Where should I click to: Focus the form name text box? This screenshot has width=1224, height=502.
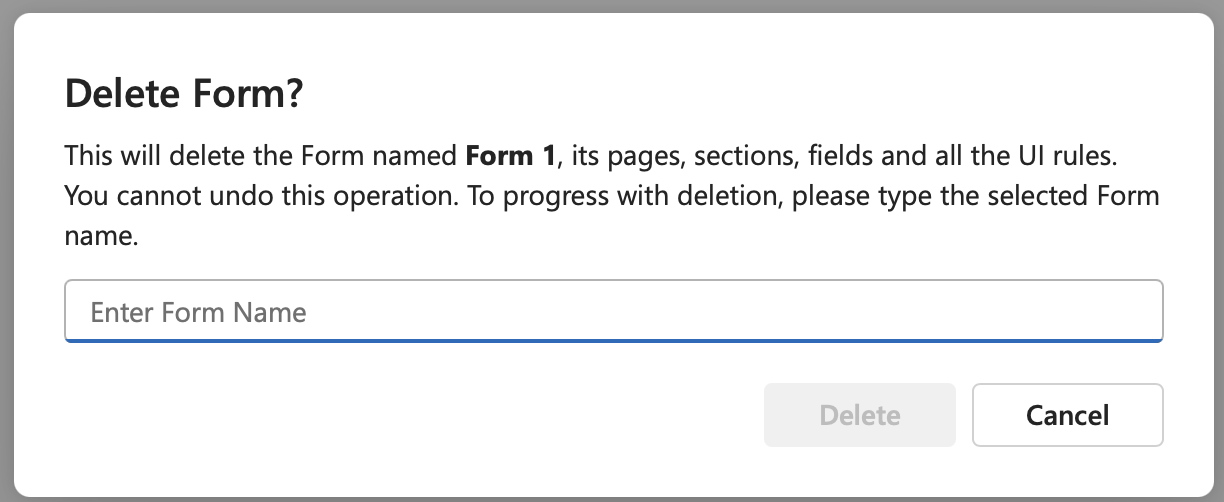point(613,311)
